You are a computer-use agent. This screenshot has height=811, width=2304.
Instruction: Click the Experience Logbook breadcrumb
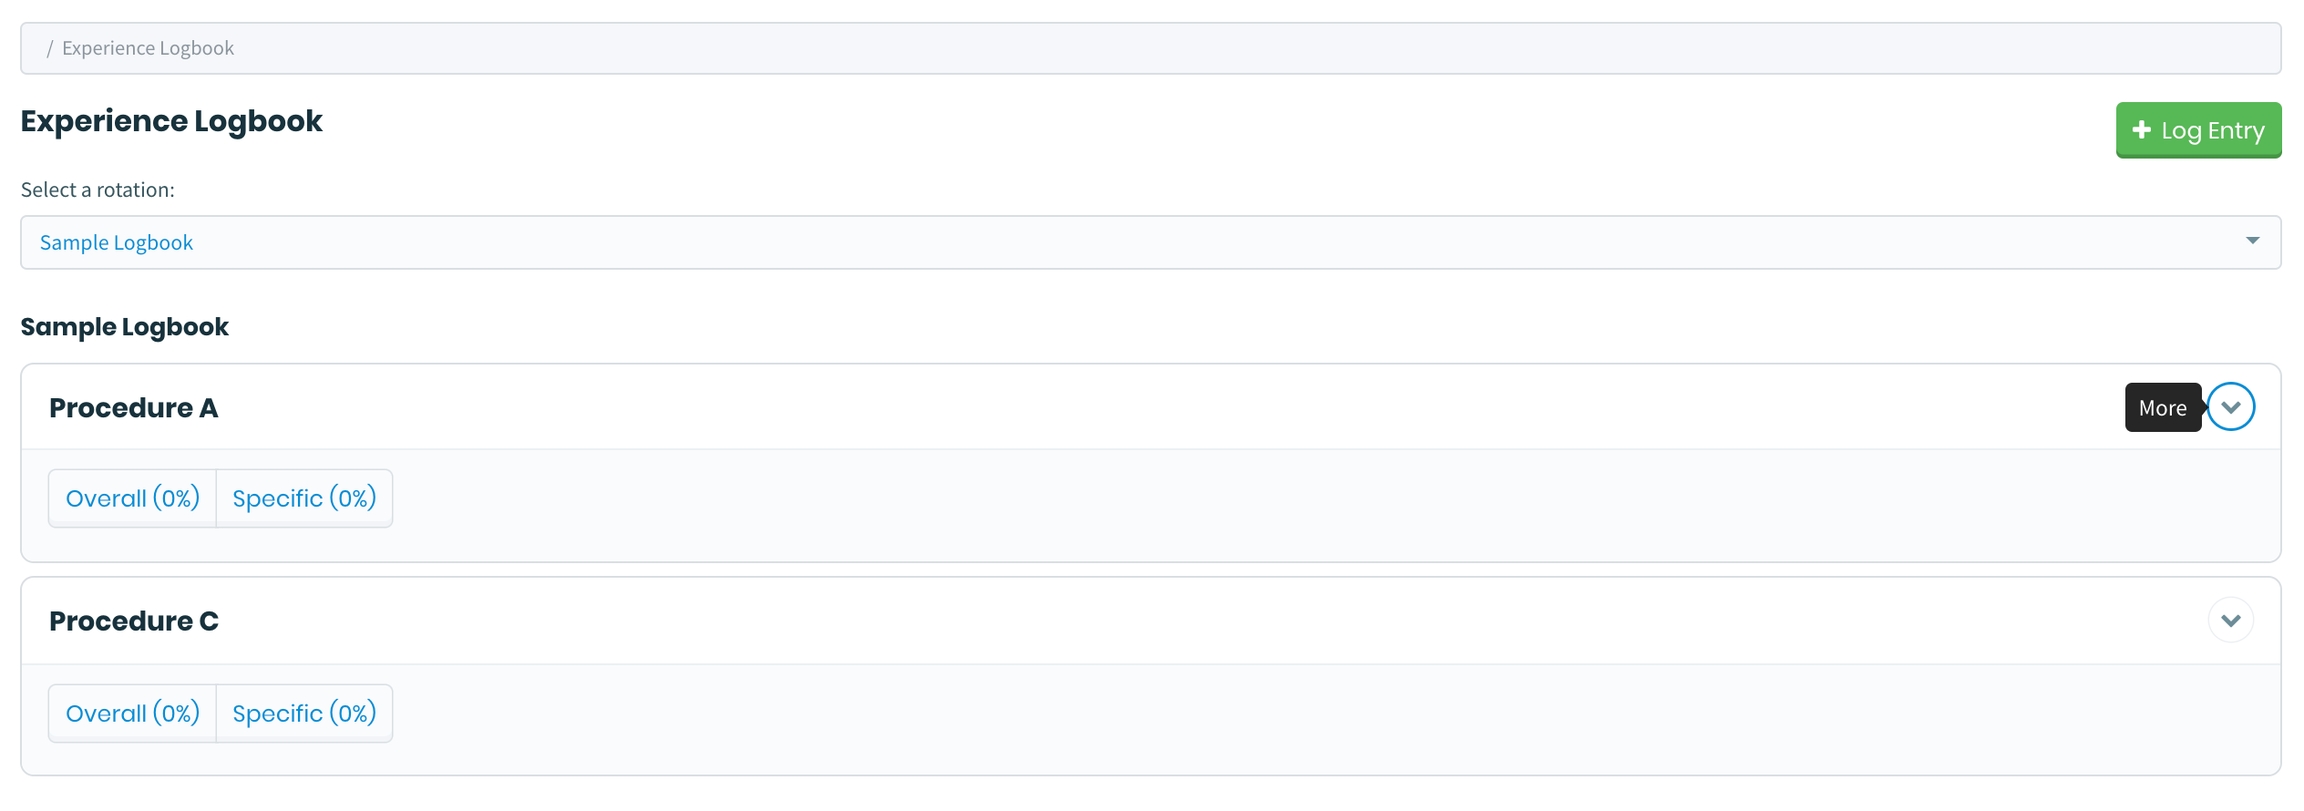click(x=148, y=48)
